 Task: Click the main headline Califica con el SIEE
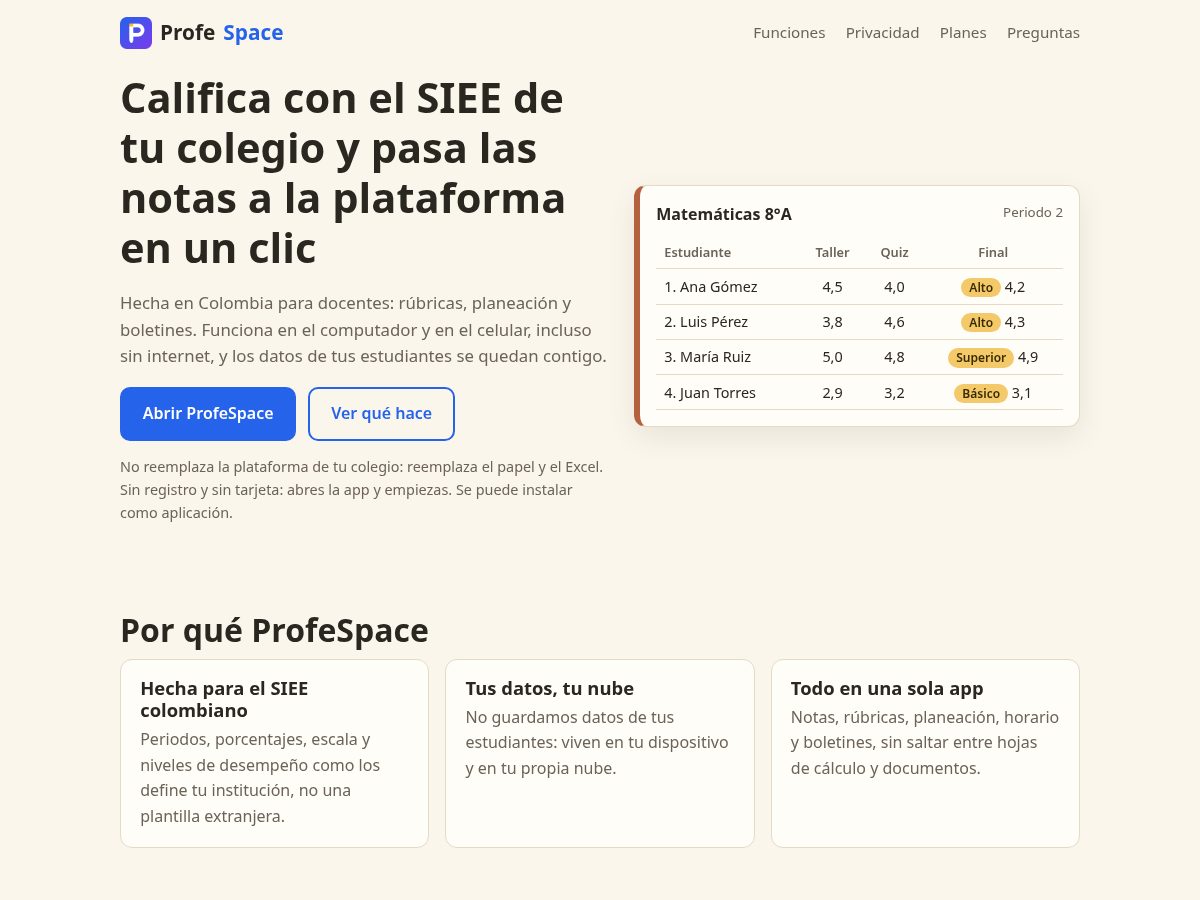343,174
